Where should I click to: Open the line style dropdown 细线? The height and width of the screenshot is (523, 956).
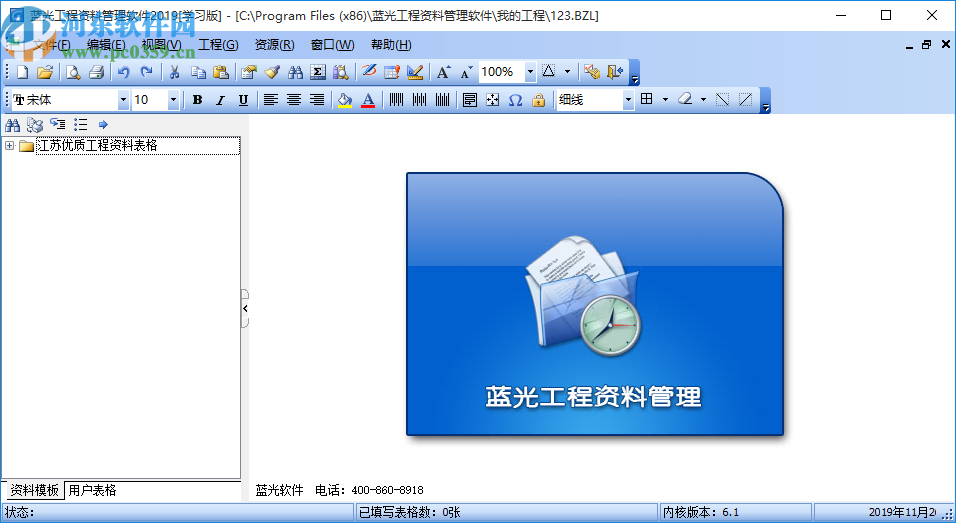click(x=628, y=99)
